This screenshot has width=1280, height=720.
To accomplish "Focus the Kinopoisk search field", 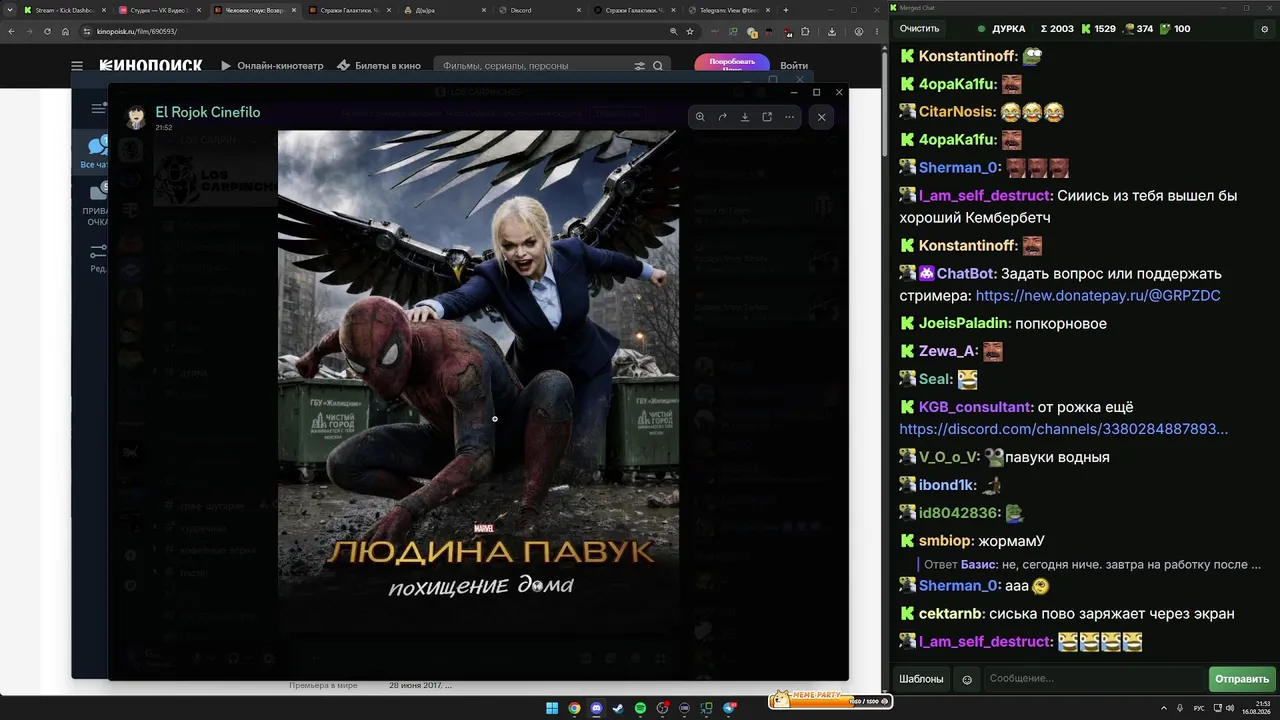I will [535, 66].
